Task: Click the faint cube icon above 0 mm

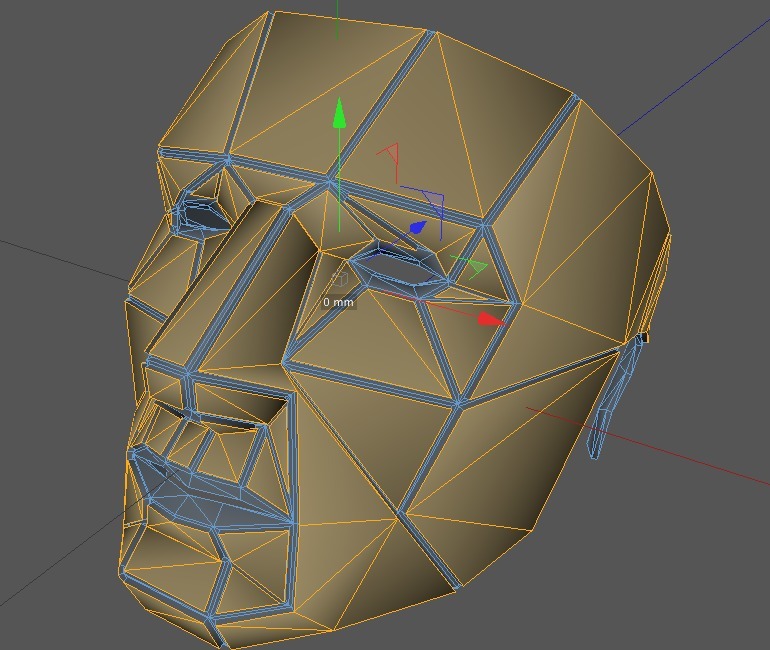Action: [x=339, y=278]
